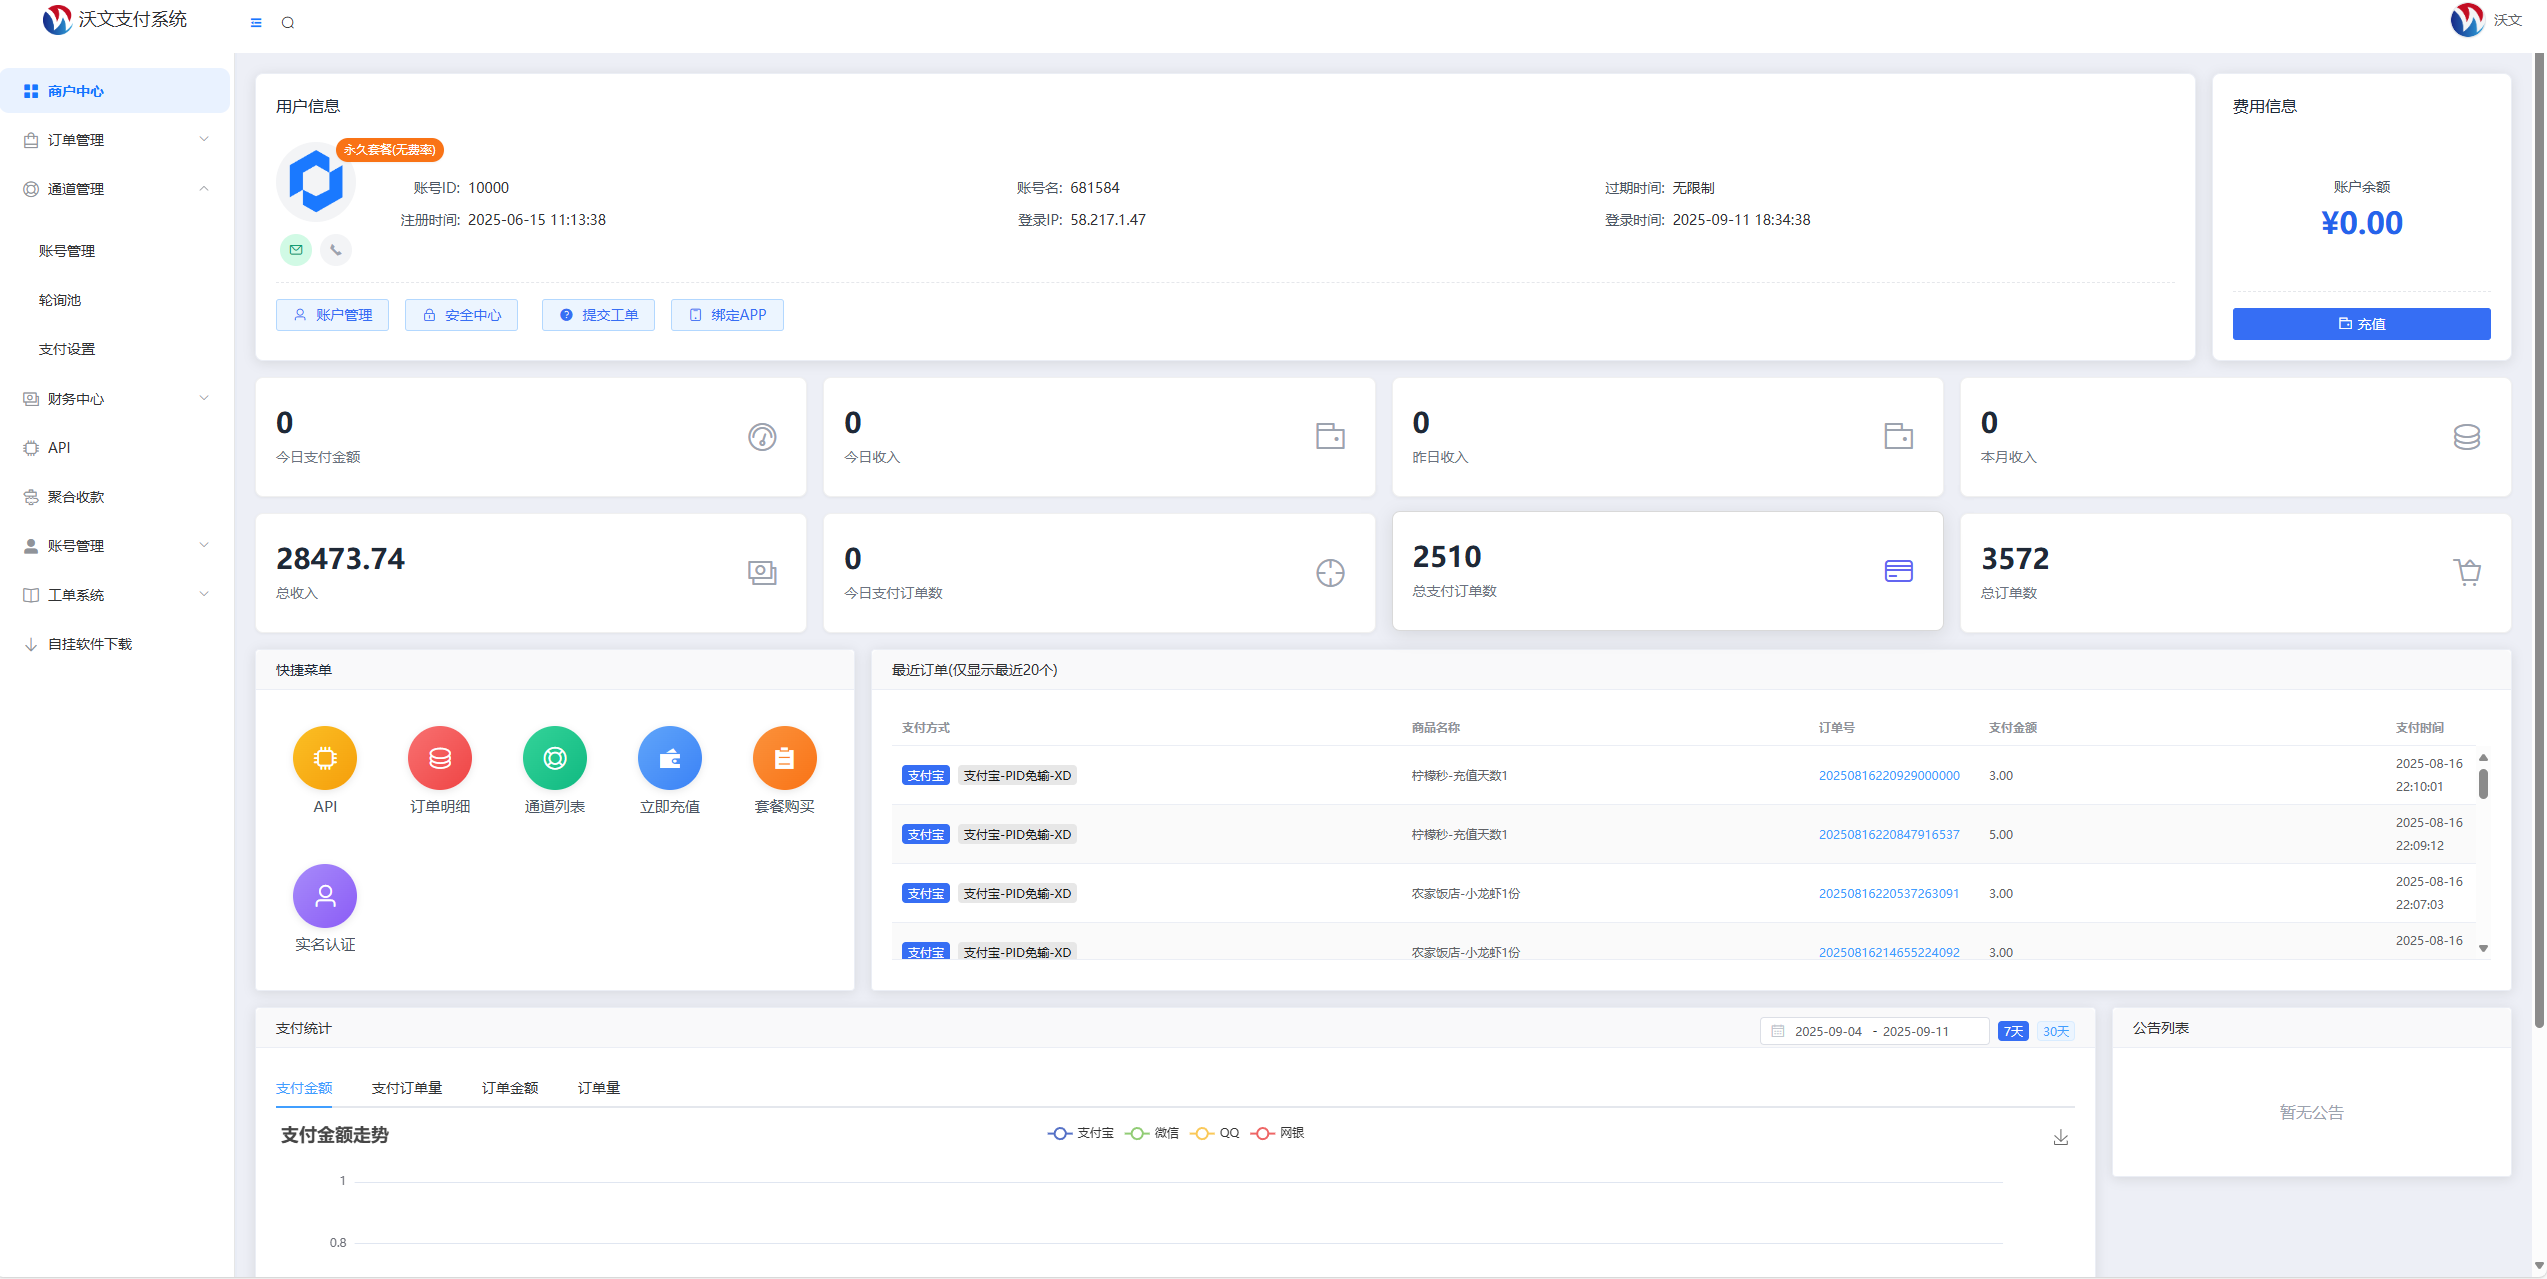2547x1279 pixels.
Task: Open 通道列表 green quick icon
Action: coord(555,758)
